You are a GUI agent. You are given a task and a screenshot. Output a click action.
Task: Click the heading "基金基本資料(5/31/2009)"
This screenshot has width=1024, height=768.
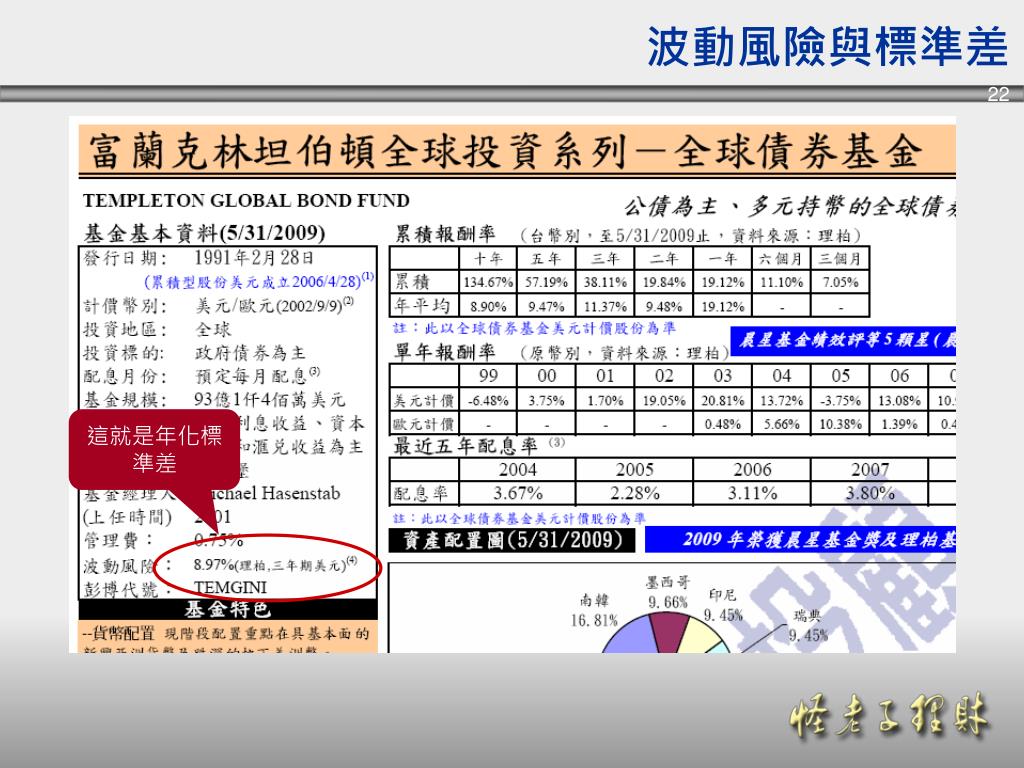(x=204, y=232)
